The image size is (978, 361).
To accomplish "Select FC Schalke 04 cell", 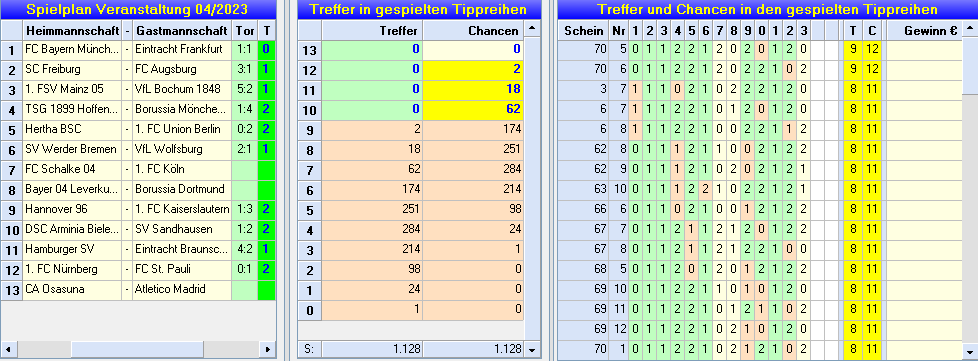I will (x=72, y=169).
